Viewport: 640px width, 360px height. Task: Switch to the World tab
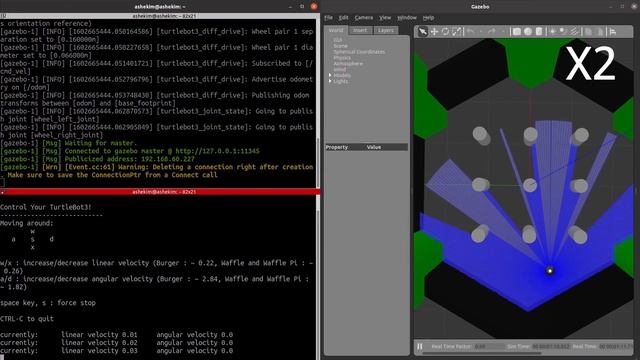(336, 30)
